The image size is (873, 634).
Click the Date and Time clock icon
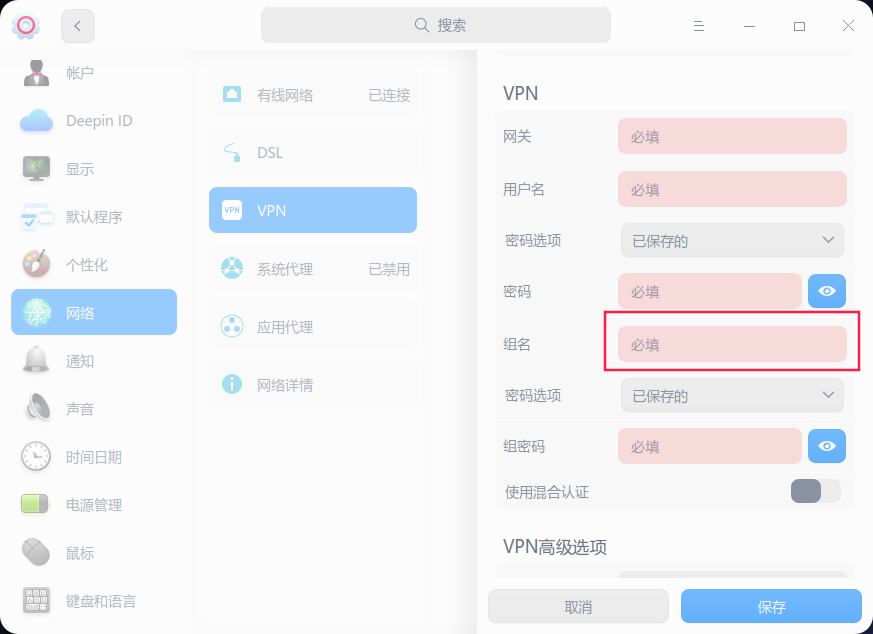pos(36,457)
